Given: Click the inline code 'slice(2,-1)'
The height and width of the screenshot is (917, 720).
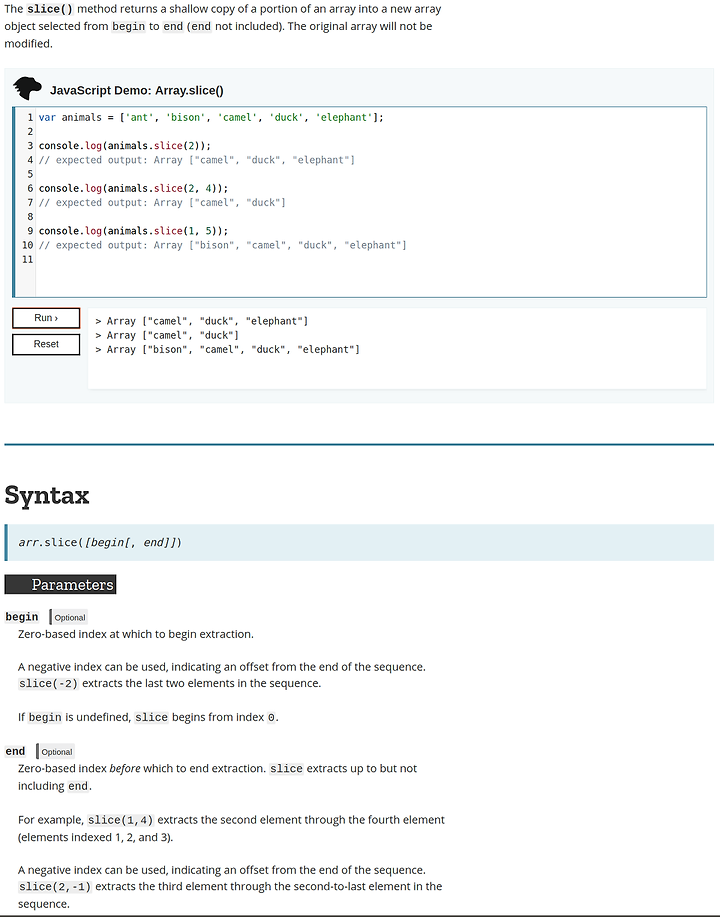Looking at the screenshot, I should (x=55, y=887).
